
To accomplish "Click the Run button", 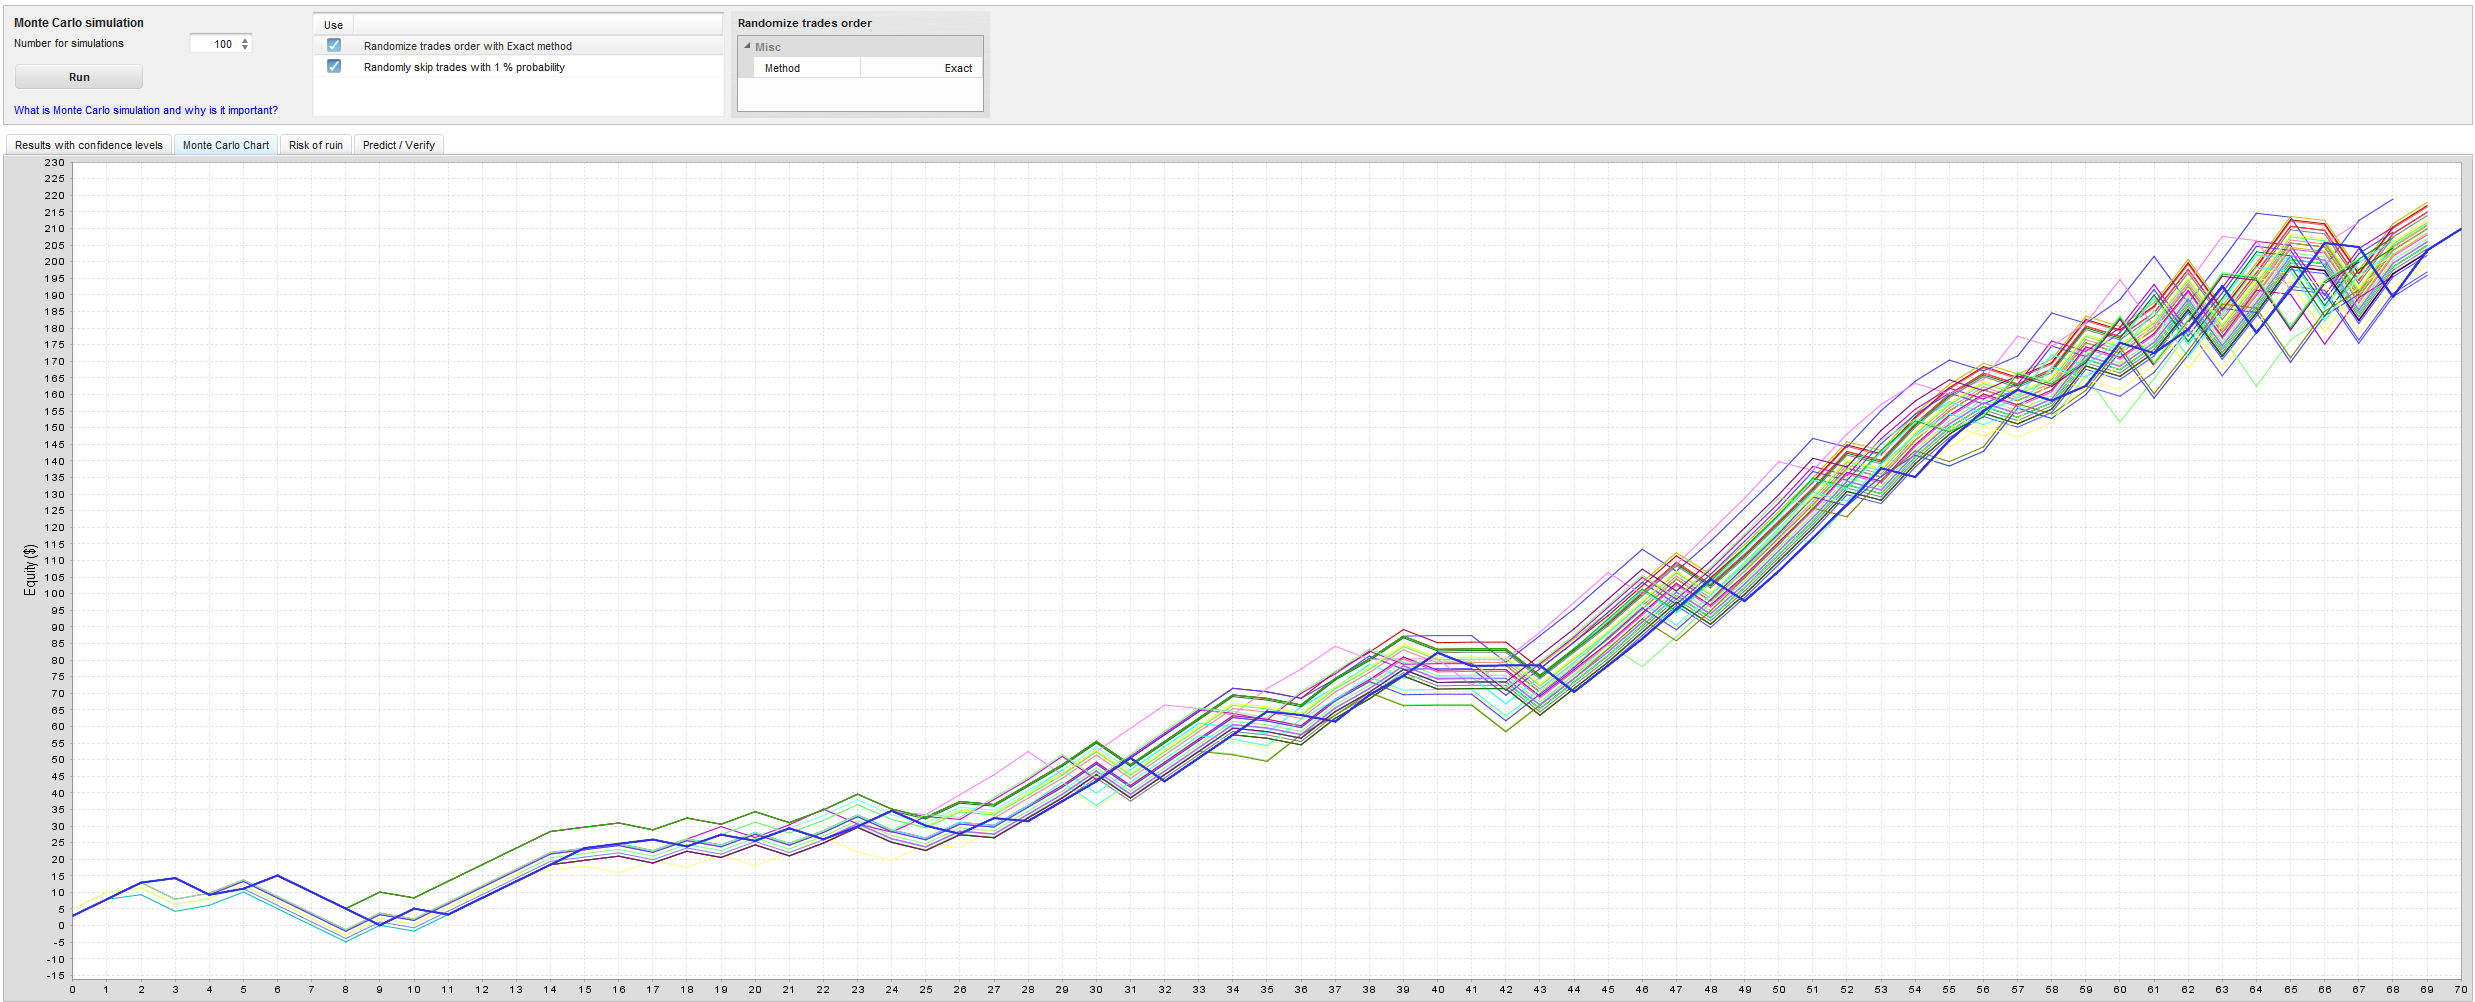I will pyautogui.click(x=79, y=77).
